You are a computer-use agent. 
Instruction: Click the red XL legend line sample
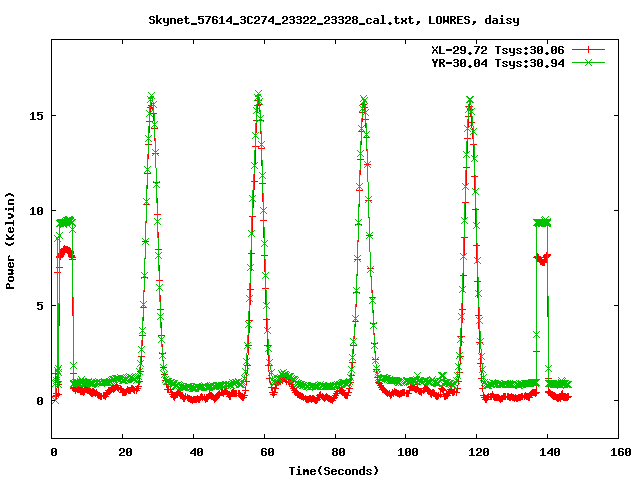(x=588, y=50)
